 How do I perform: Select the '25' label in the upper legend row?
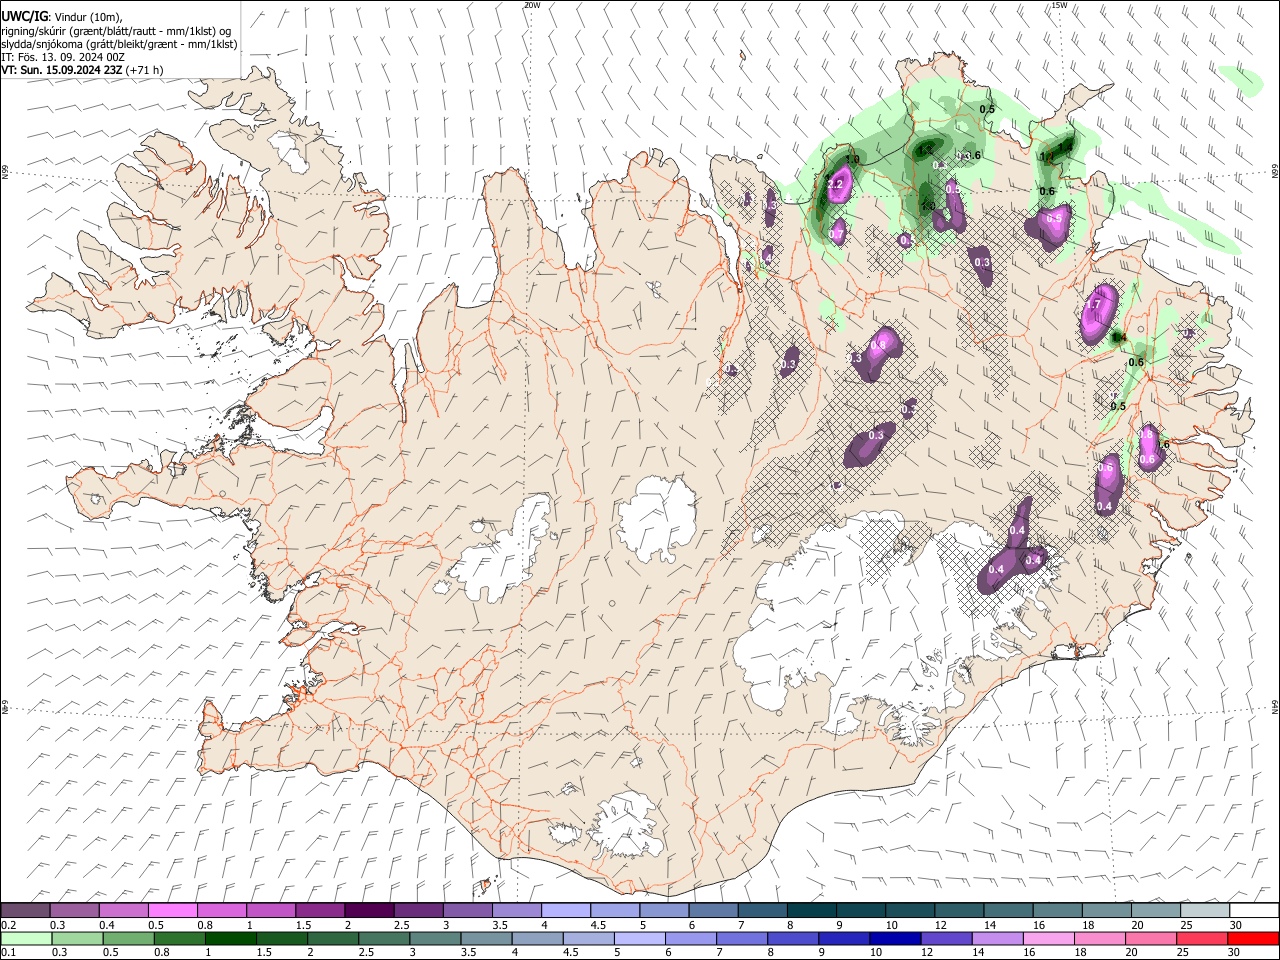point(1187,925)
